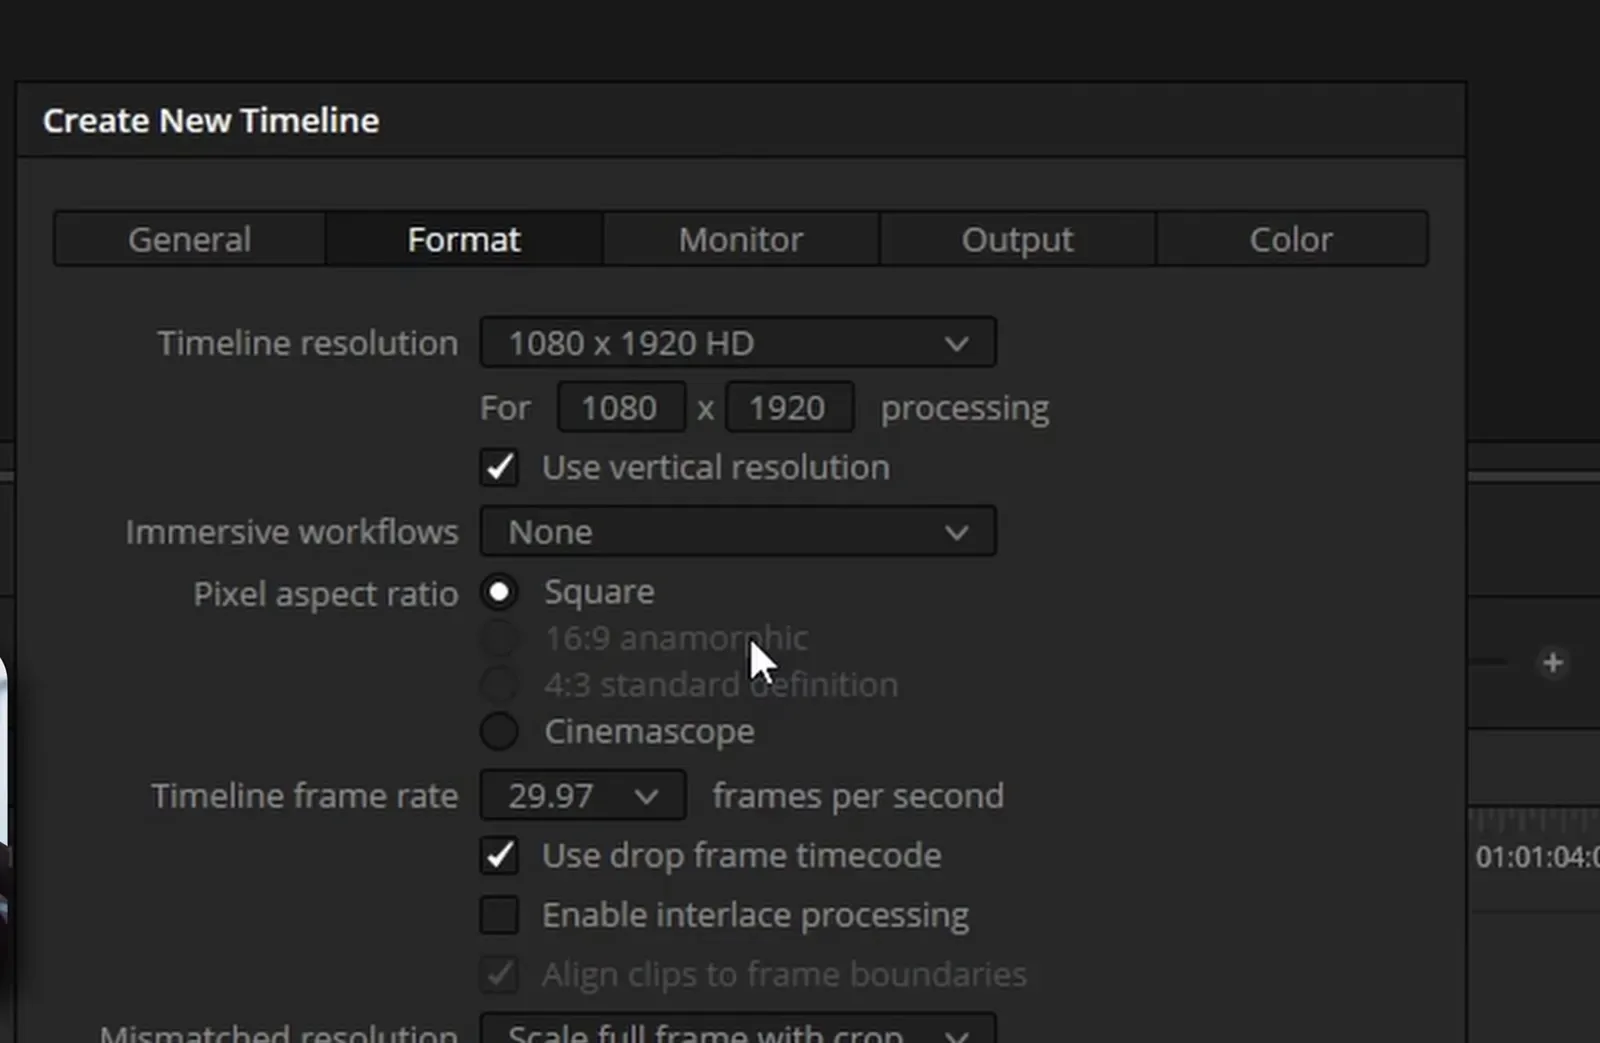This screenshot has width=1600, height=1043.
Task: Enable interlace processing checkbox
Action: point(499,915)
